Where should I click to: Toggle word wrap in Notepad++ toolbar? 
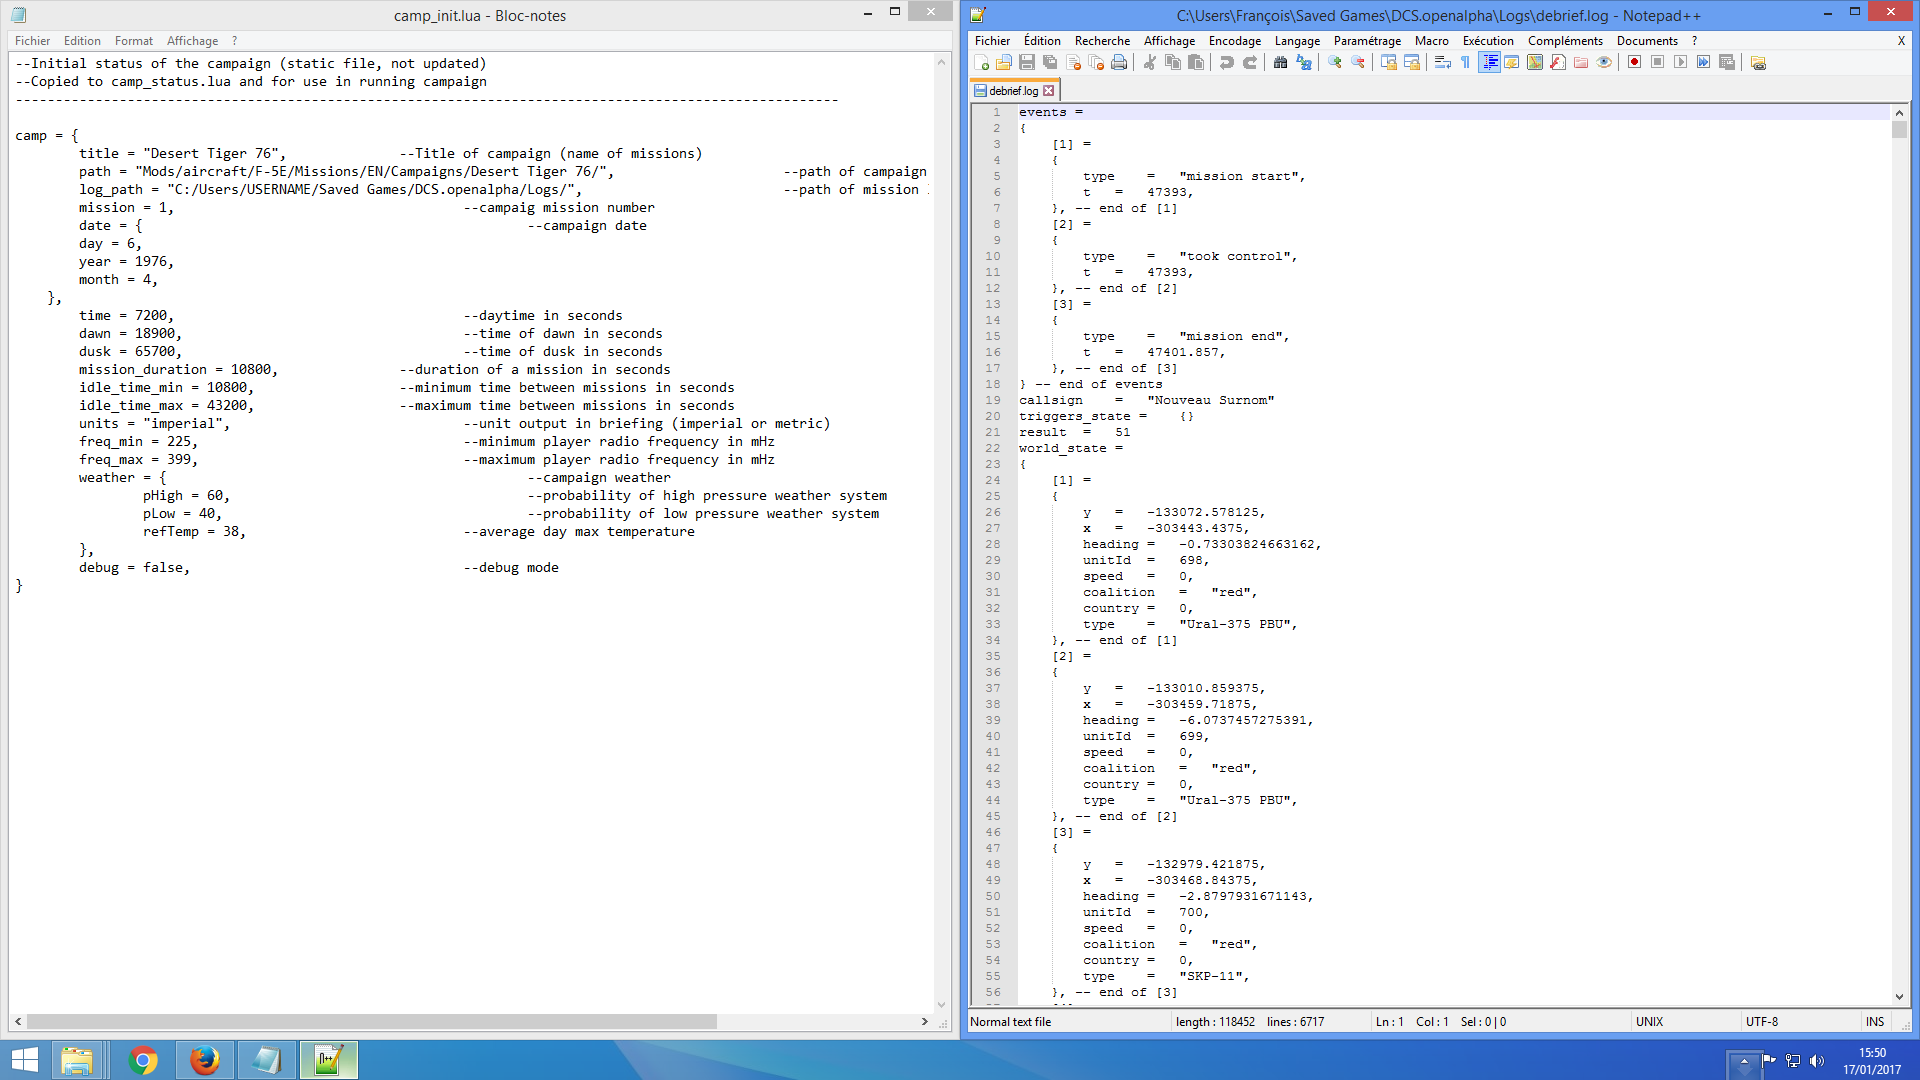point(1442,62)
